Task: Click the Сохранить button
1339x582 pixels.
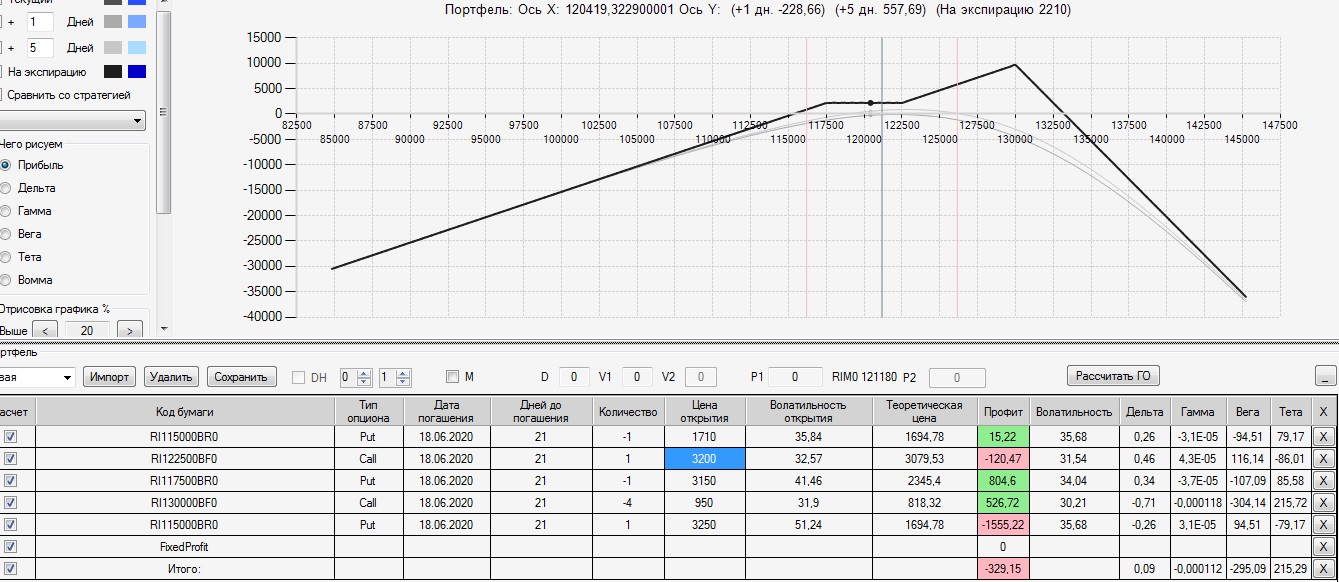Action: [x=241, y=377]
